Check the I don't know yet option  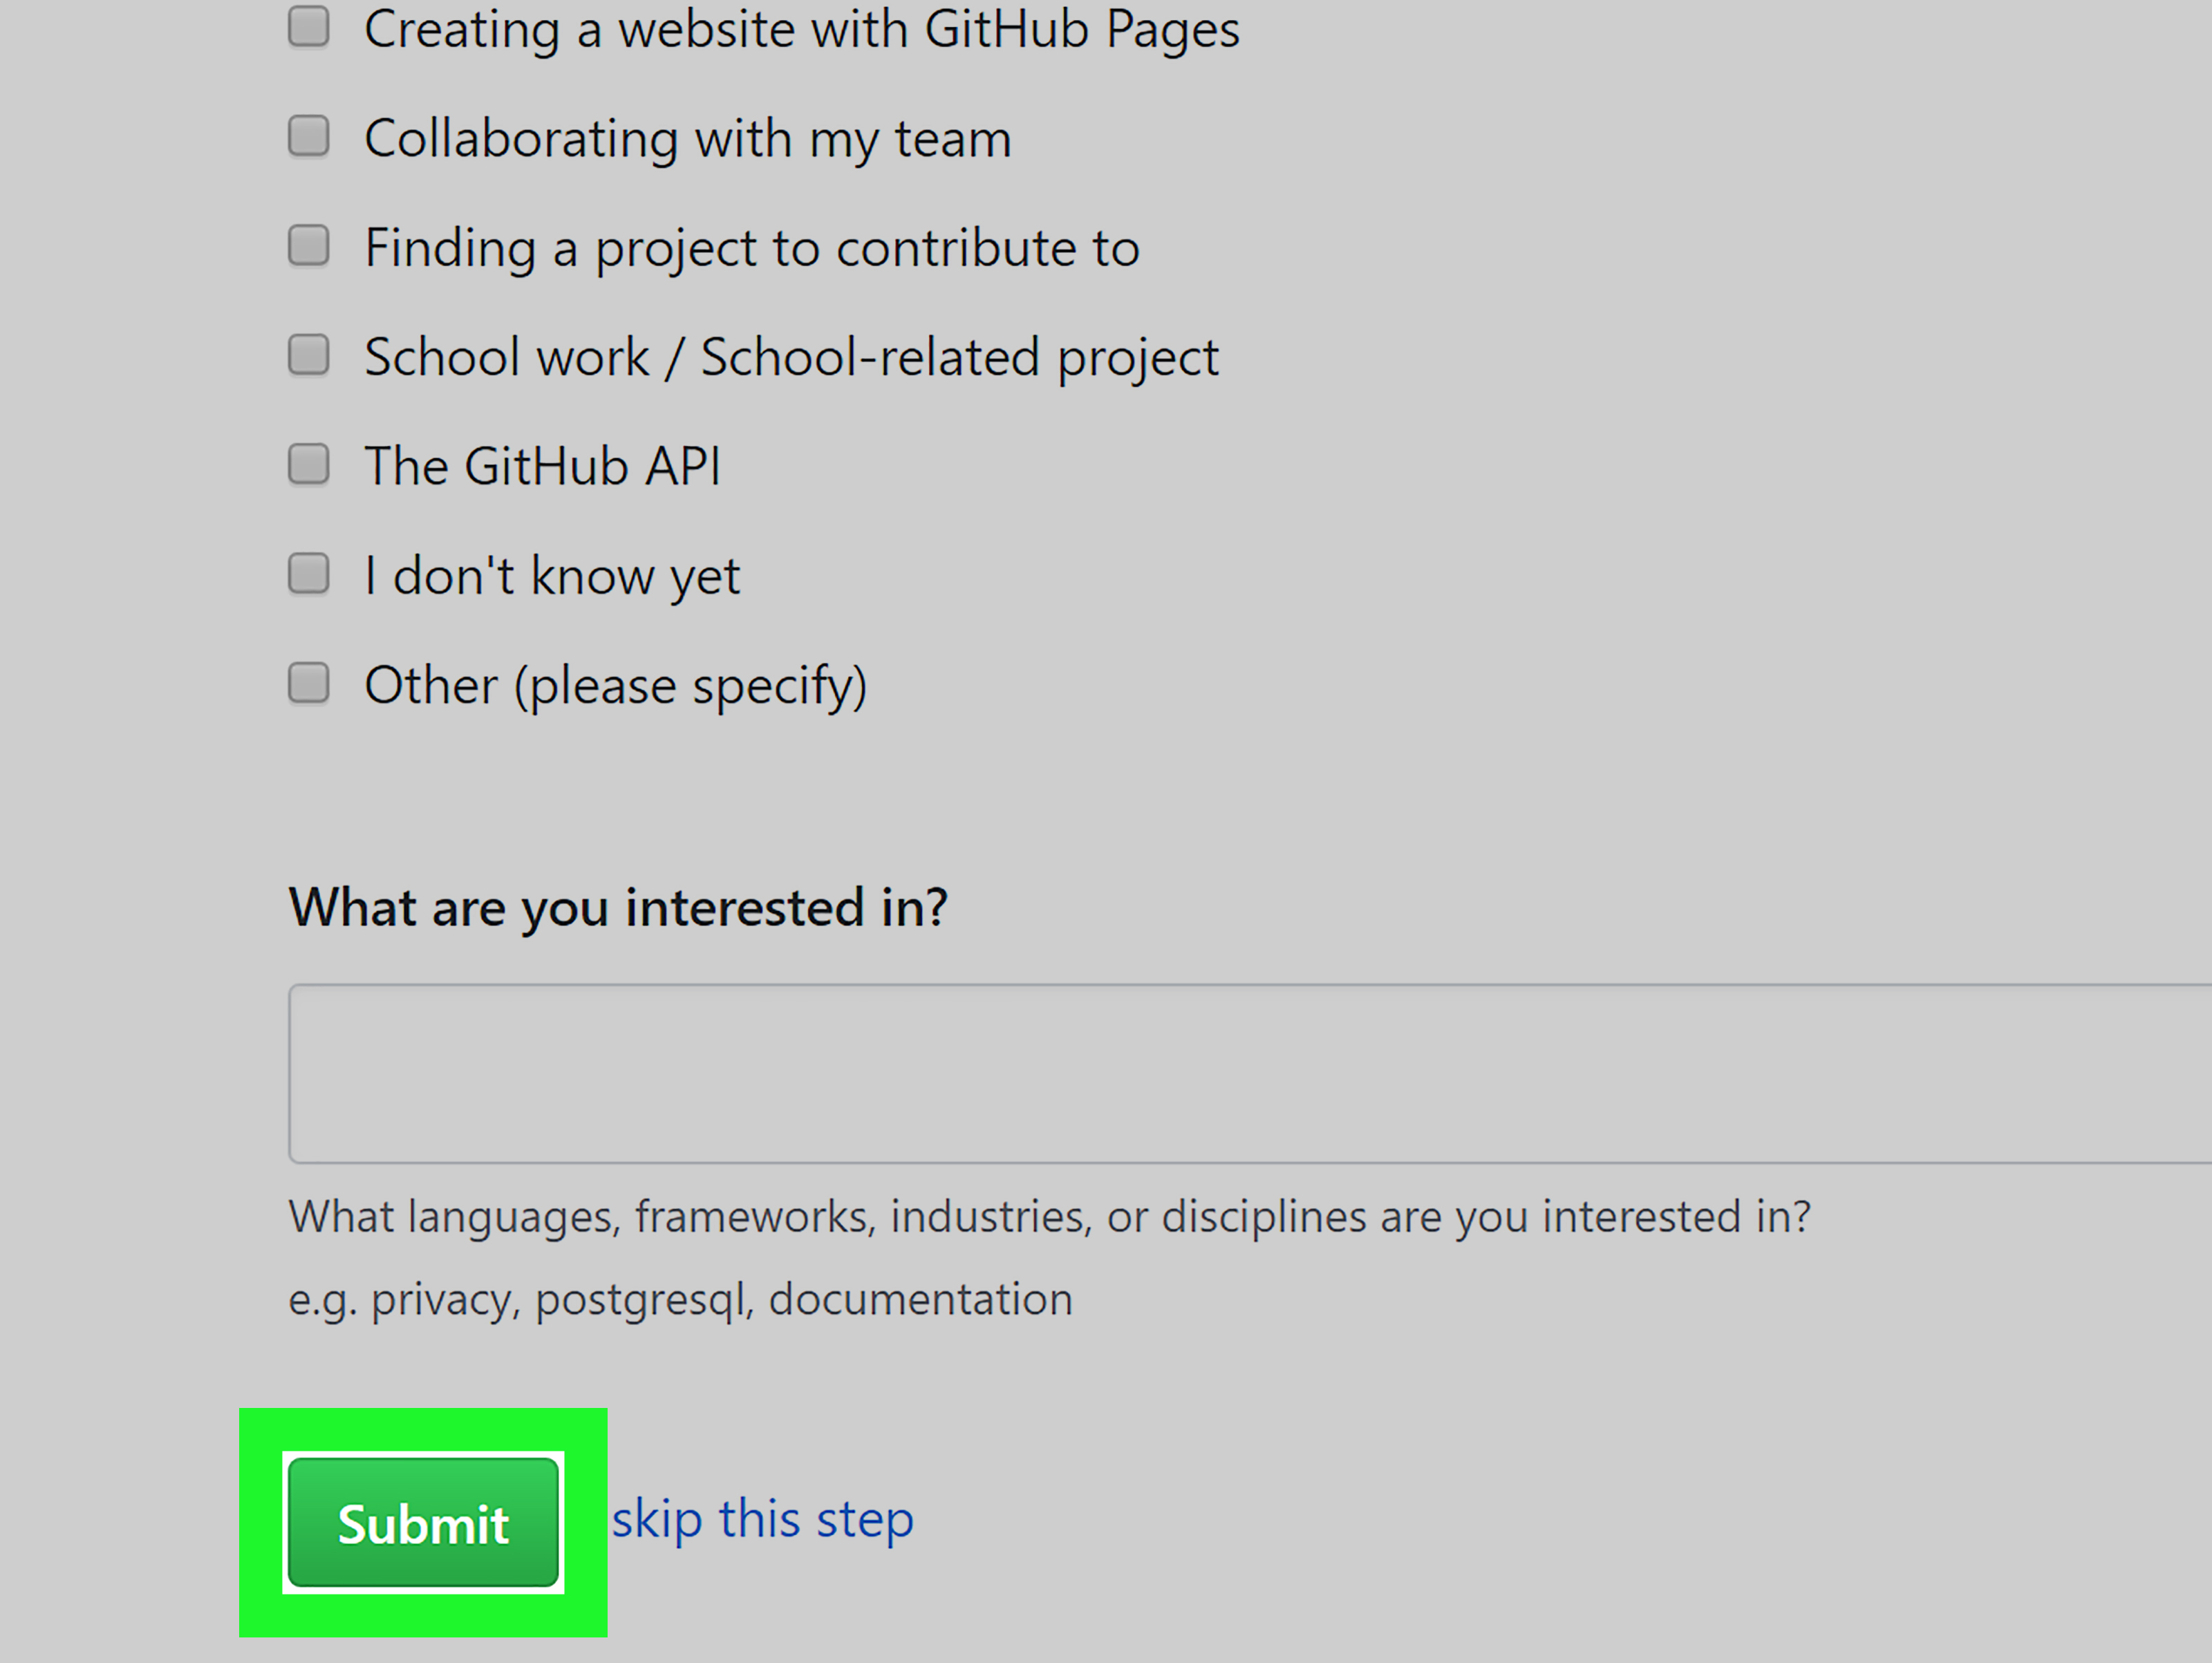[x=309, y=574]
